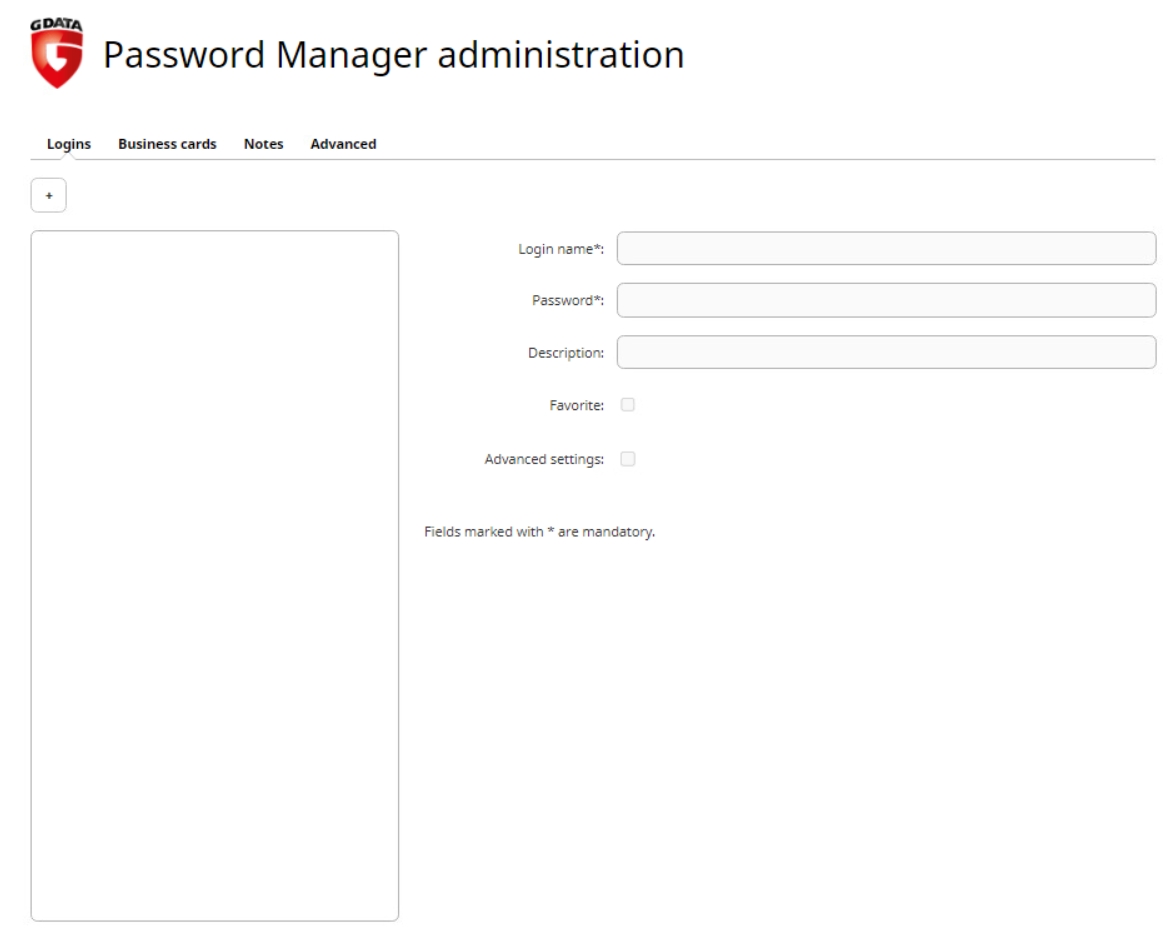Click the 'Favorite:' label

[576, 406]
